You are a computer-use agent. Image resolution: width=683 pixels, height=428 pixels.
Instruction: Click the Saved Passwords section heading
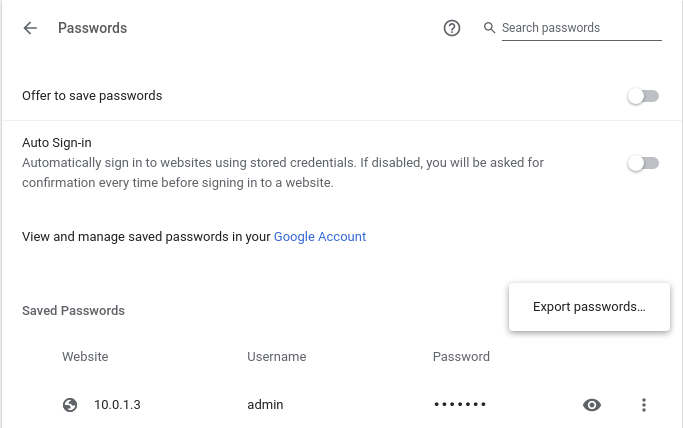click(x=73, y=311)
